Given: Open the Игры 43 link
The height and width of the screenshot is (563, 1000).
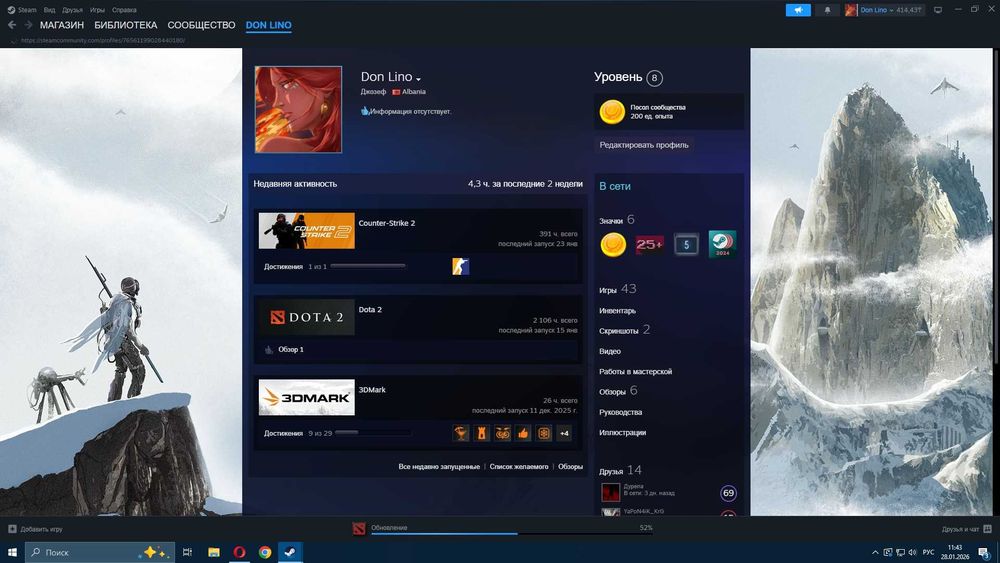Looking at the screenshot, I should [x=617, y=289].
